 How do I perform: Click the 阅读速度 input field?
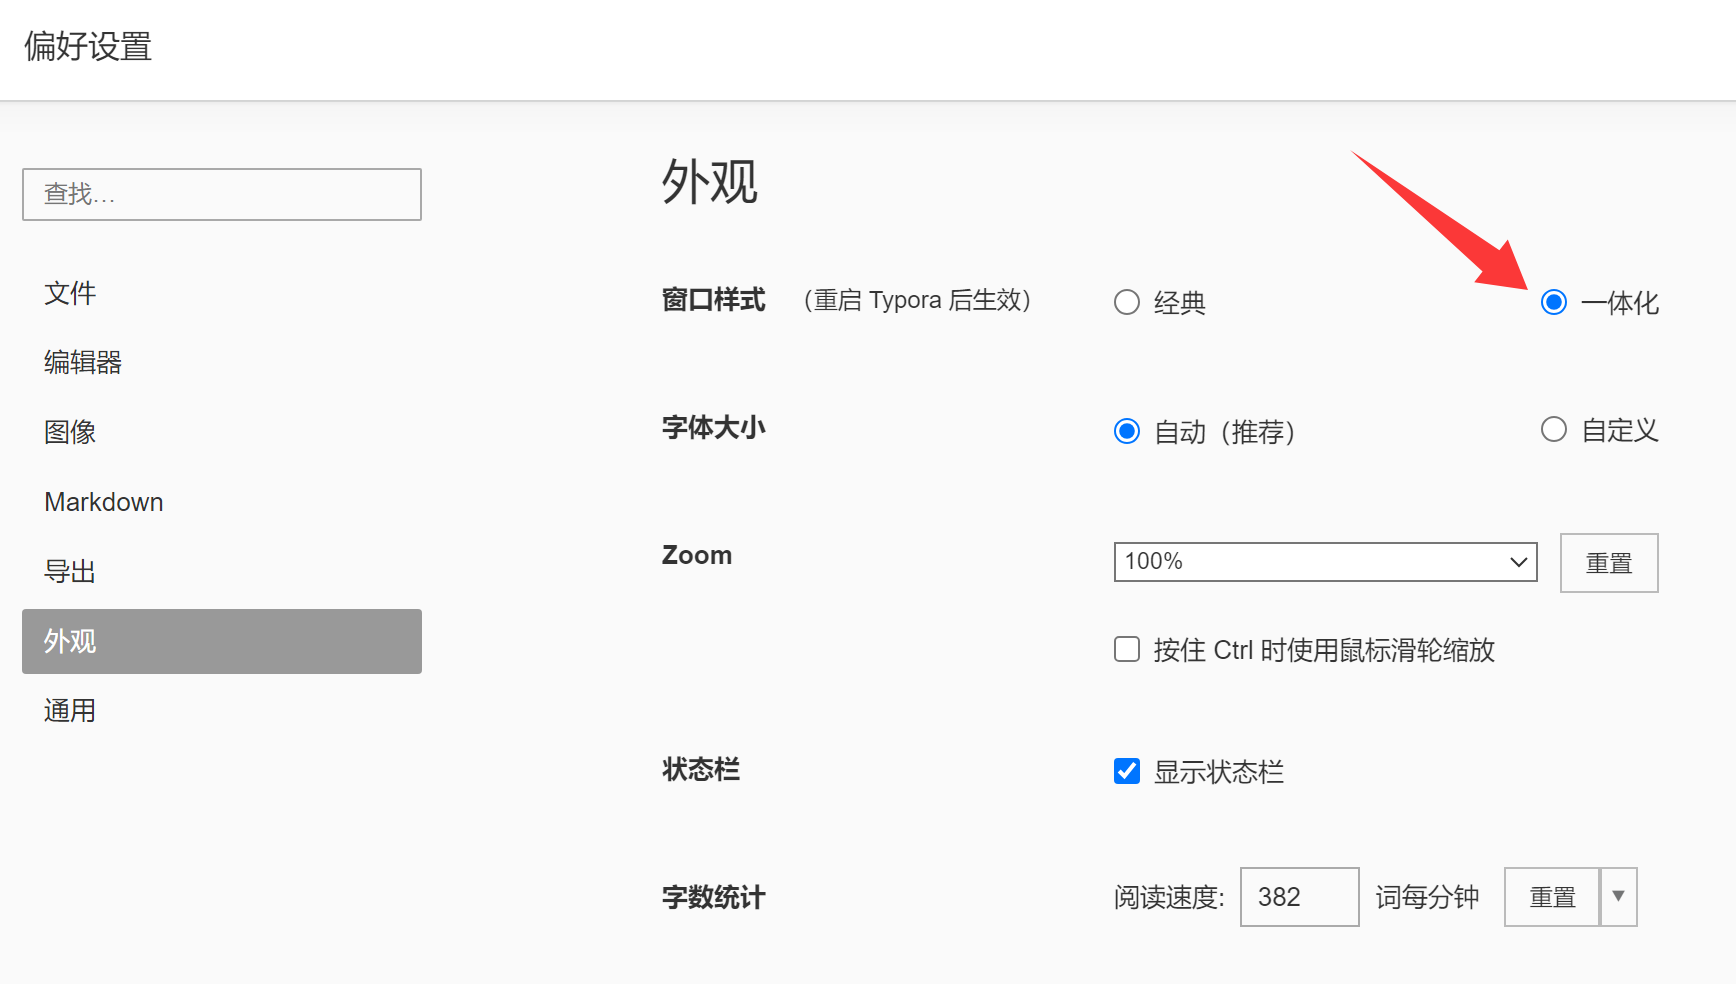click(1298, 897)
